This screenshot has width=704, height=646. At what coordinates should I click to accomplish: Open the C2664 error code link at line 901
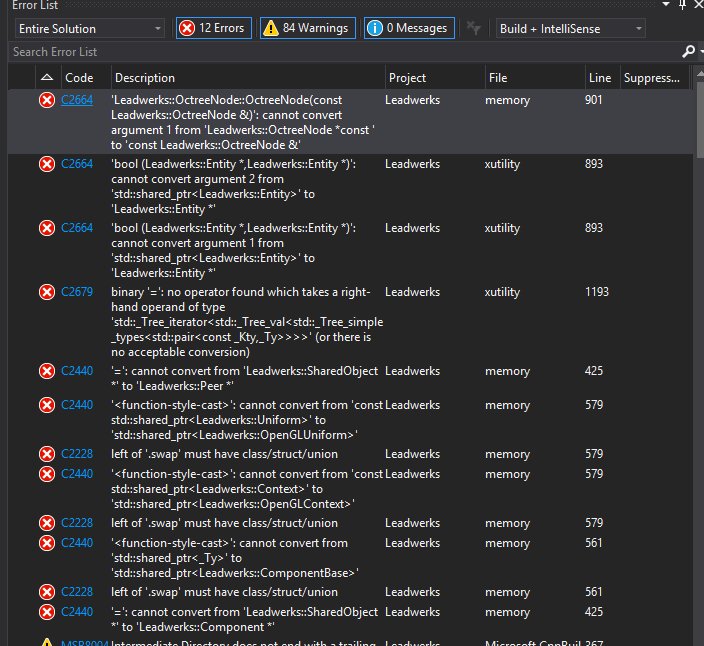tap(77, 100)
